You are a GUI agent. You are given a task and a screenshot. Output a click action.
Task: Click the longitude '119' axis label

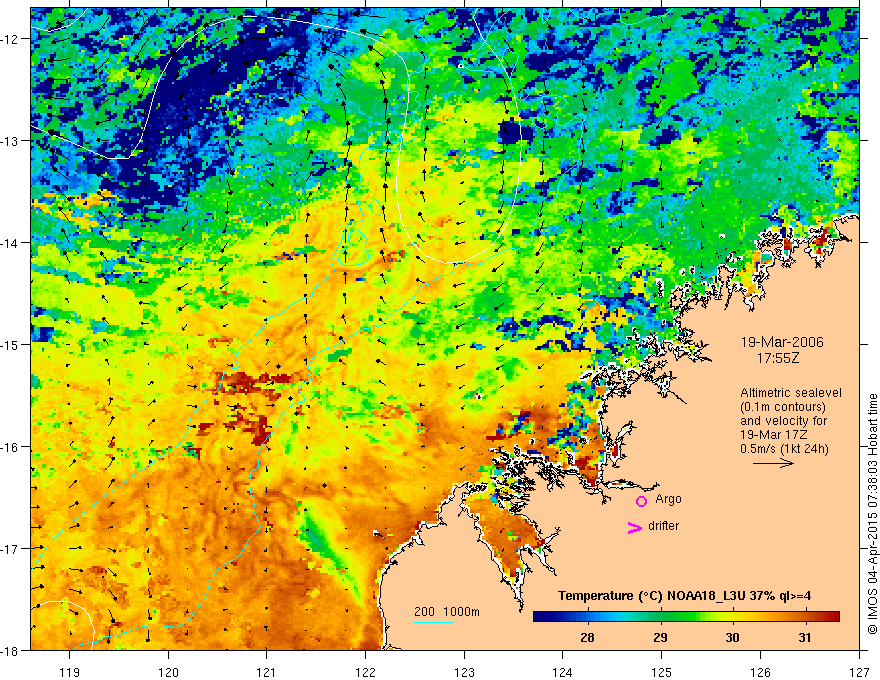70,672
